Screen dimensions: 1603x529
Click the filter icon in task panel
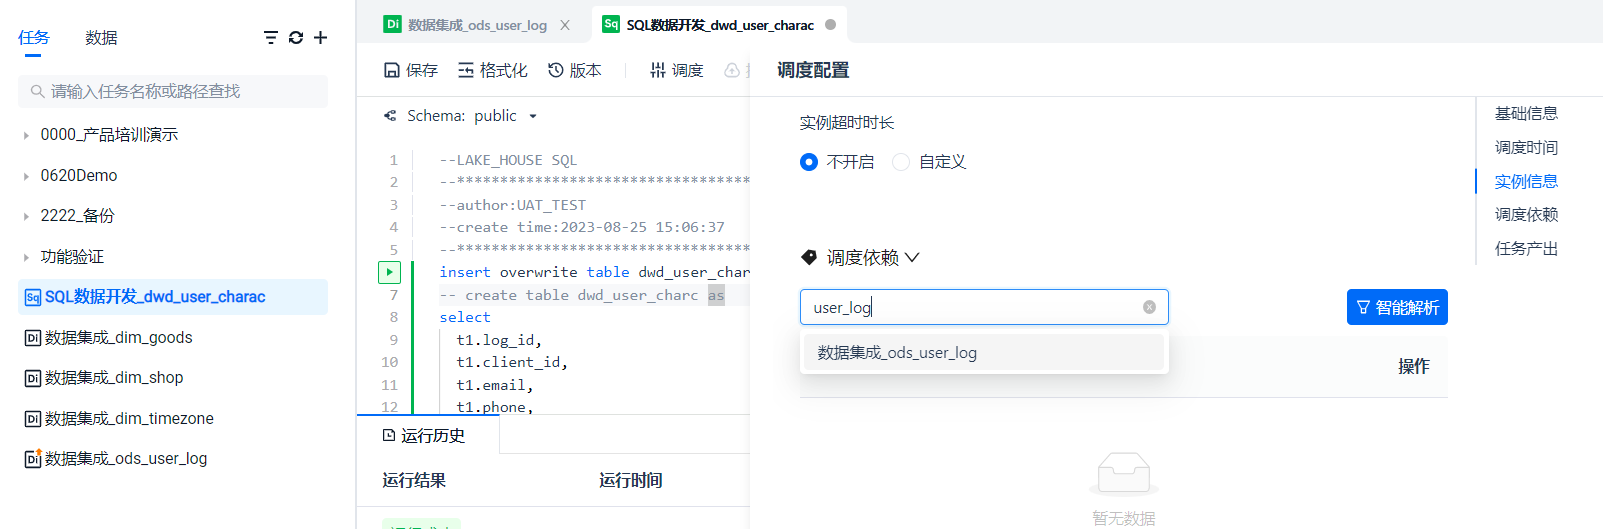[270, 37]
